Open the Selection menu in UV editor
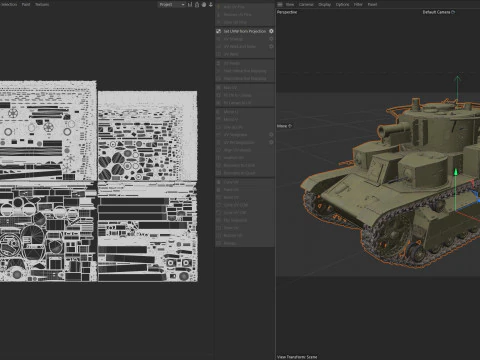This screenshot has width=480, height=360. point(8,4)
